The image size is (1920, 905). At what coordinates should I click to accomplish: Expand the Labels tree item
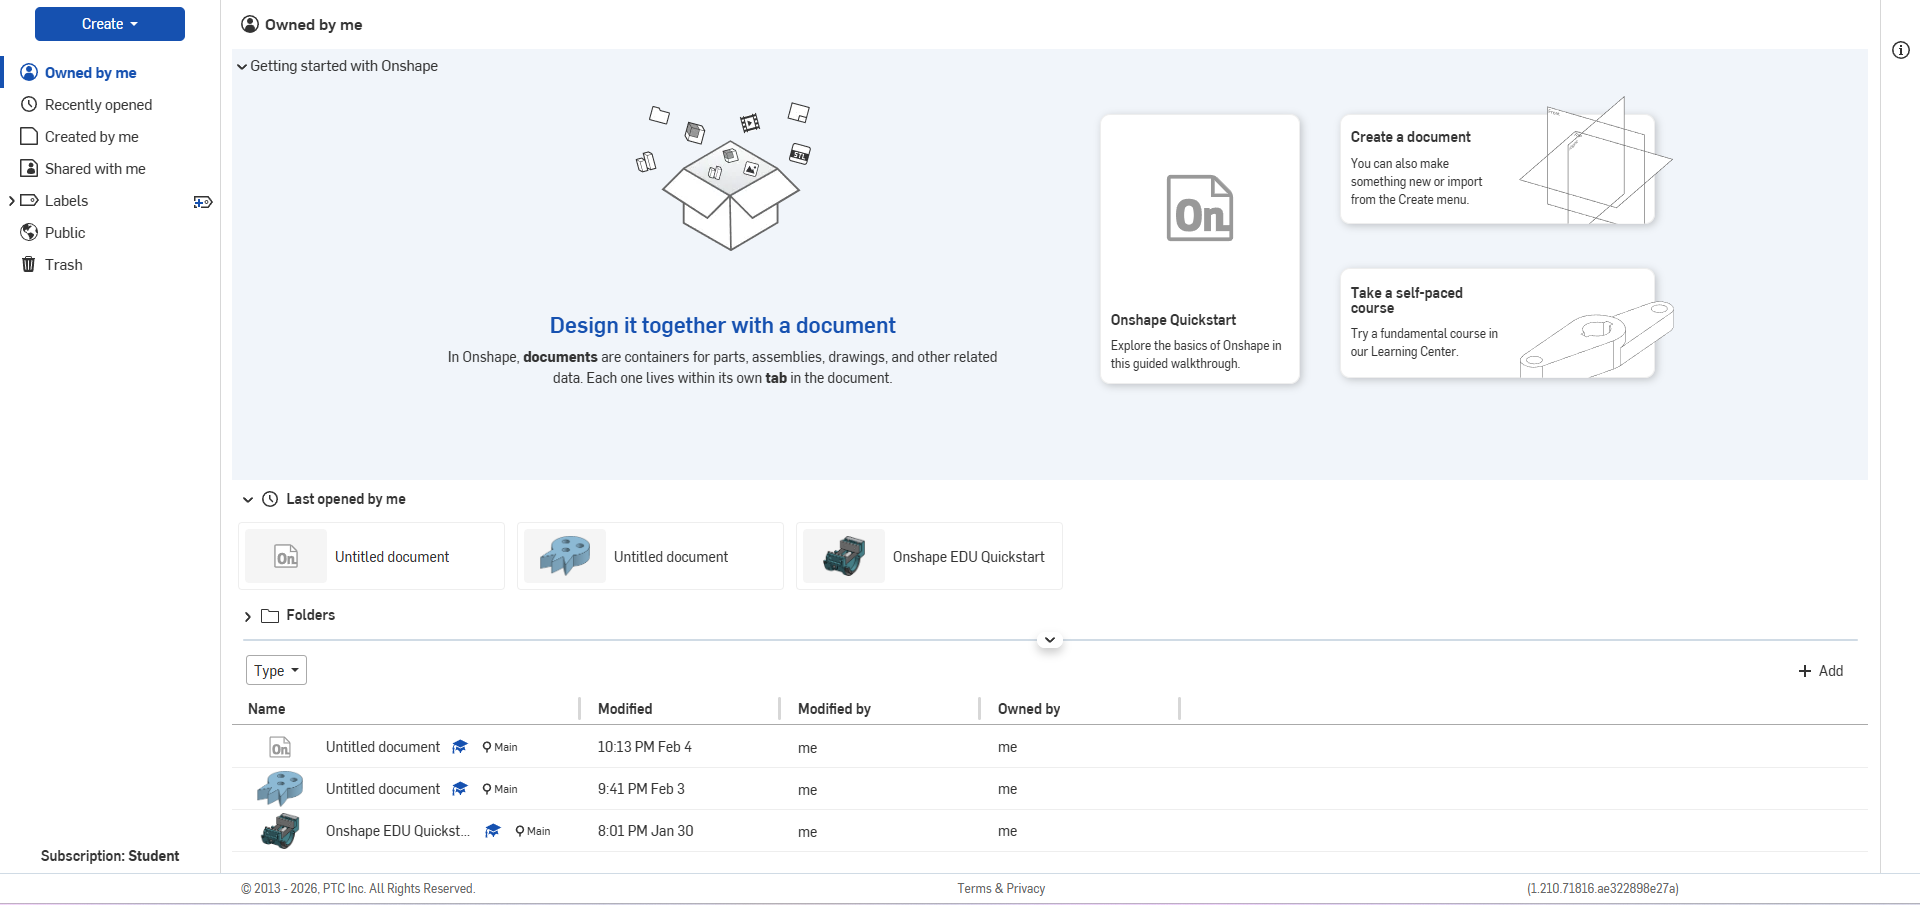(x=11, y=201)
